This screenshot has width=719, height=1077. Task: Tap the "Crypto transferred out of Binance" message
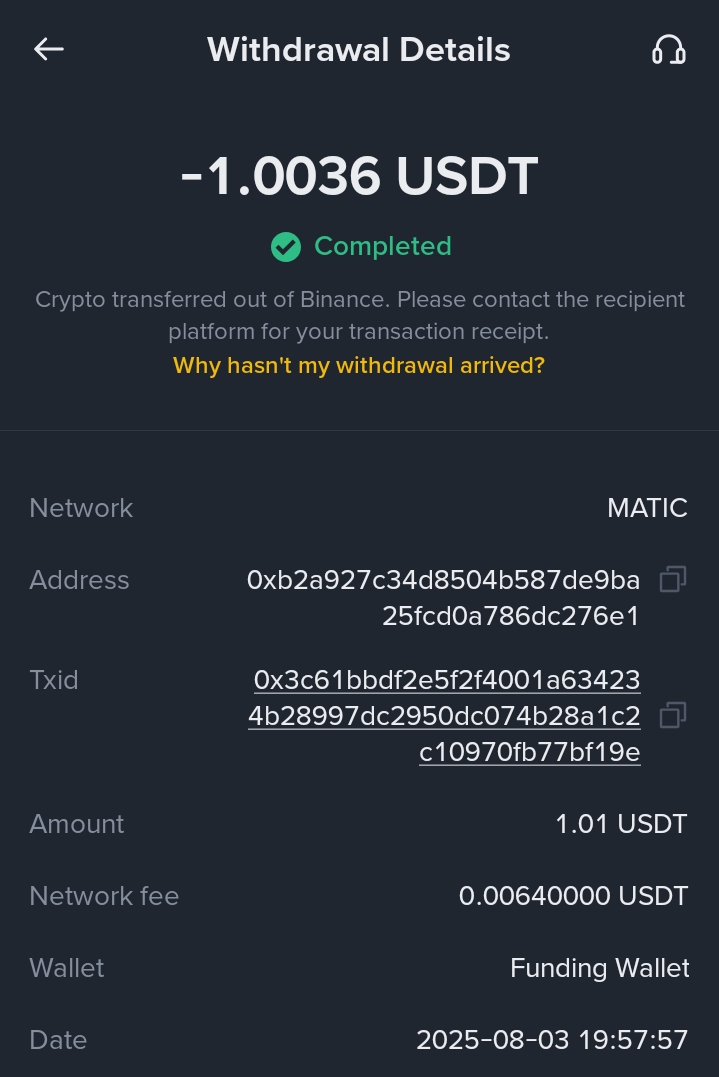click(359, 314)
